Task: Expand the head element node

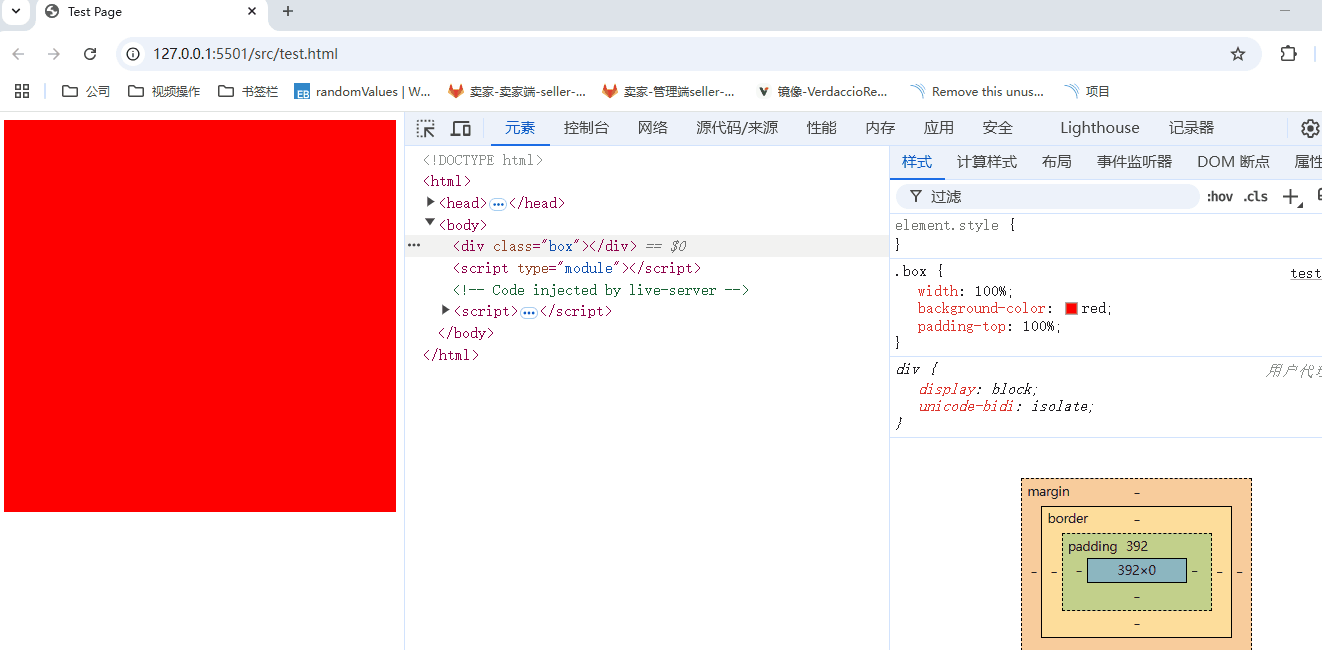Action: [x=431, y=202]
